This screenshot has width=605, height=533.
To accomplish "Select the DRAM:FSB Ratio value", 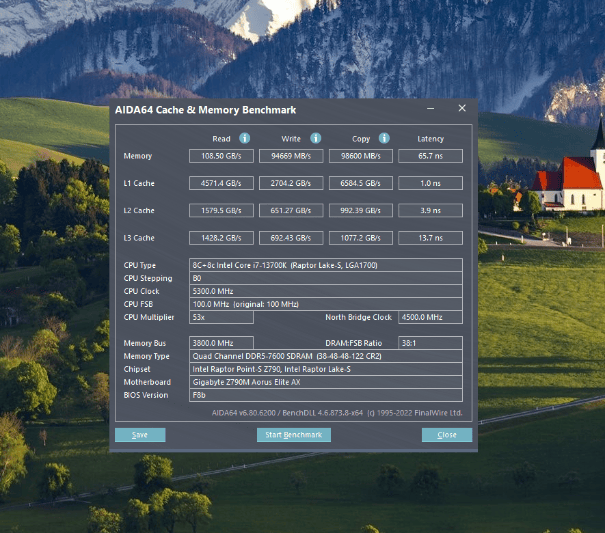I will point(430,343).
